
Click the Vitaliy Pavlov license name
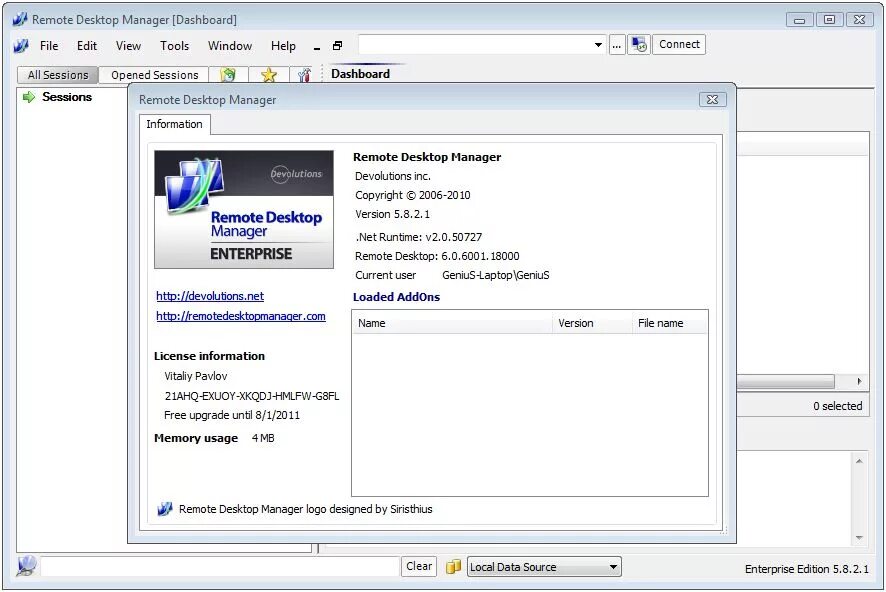196,376
